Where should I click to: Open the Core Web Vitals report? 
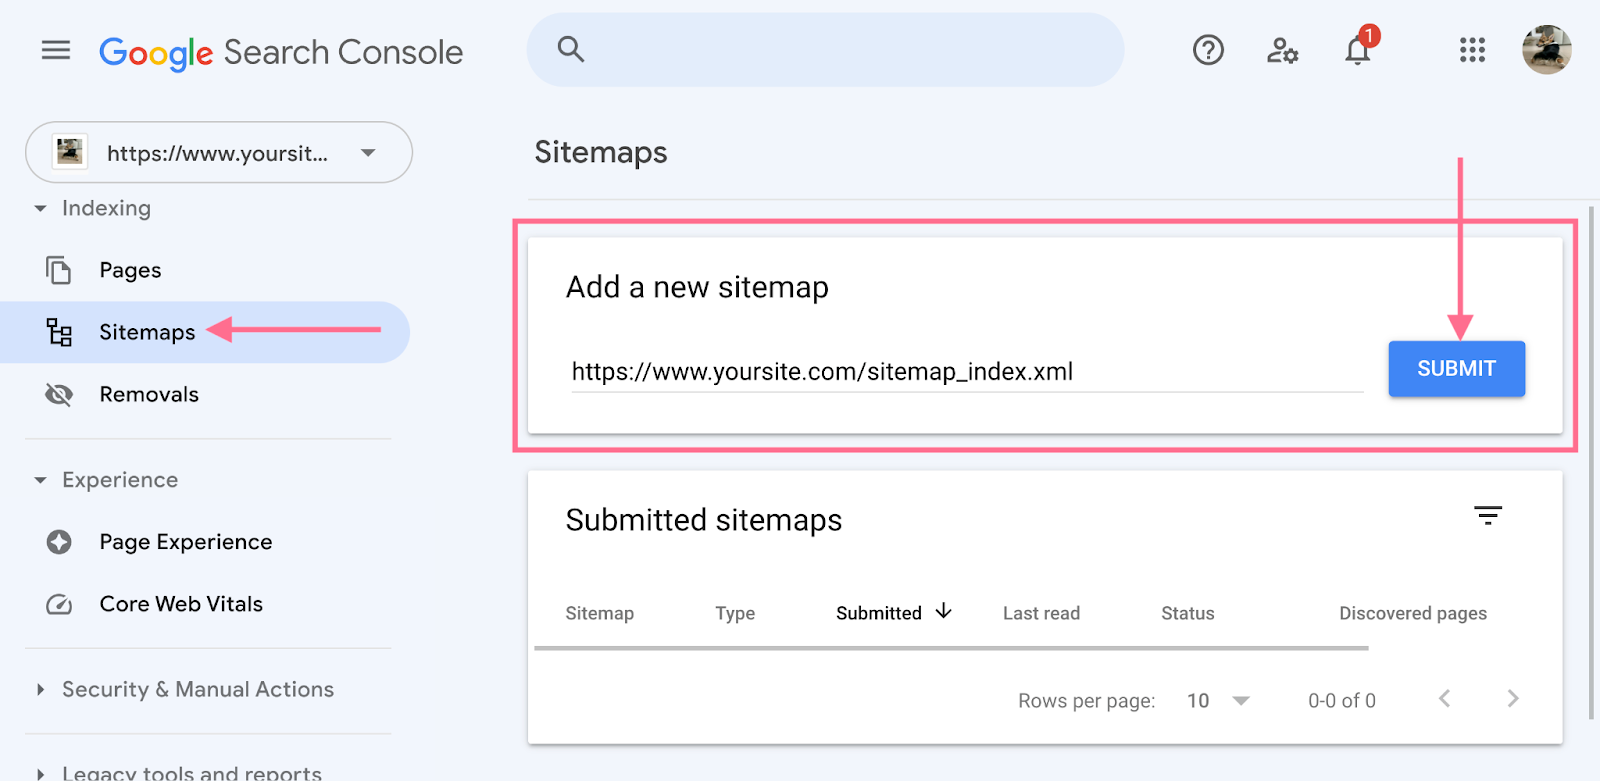click(x=181, y=604)
